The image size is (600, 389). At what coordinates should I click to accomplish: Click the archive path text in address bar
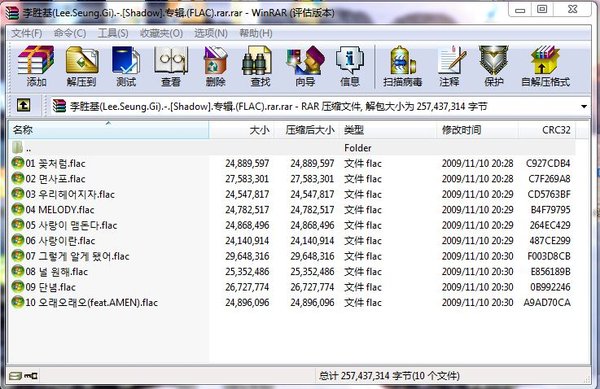(x=278, y=106)
